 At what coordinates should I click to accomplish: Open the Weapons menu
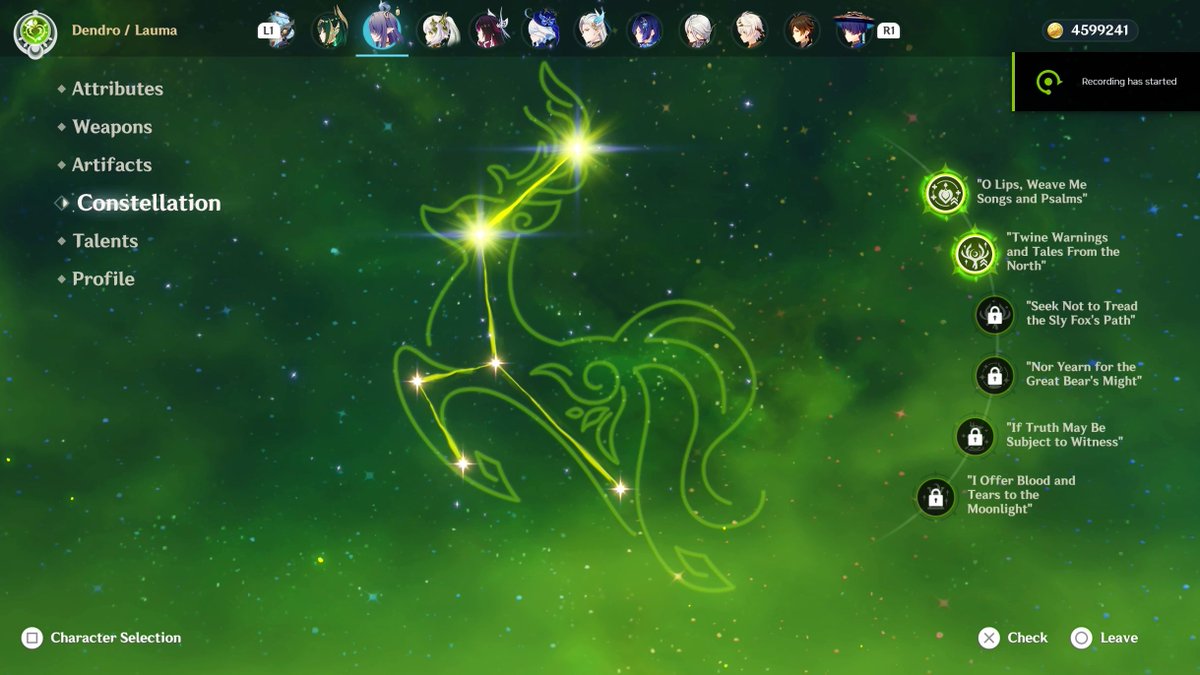(x=112, y=127)
